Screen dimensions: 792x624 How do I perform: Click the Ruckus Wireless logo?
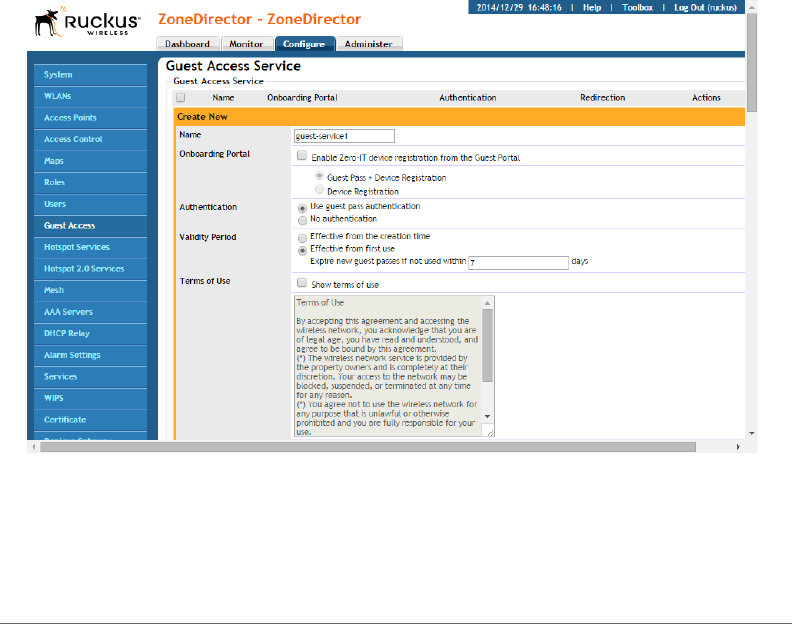tap(87, 22)
